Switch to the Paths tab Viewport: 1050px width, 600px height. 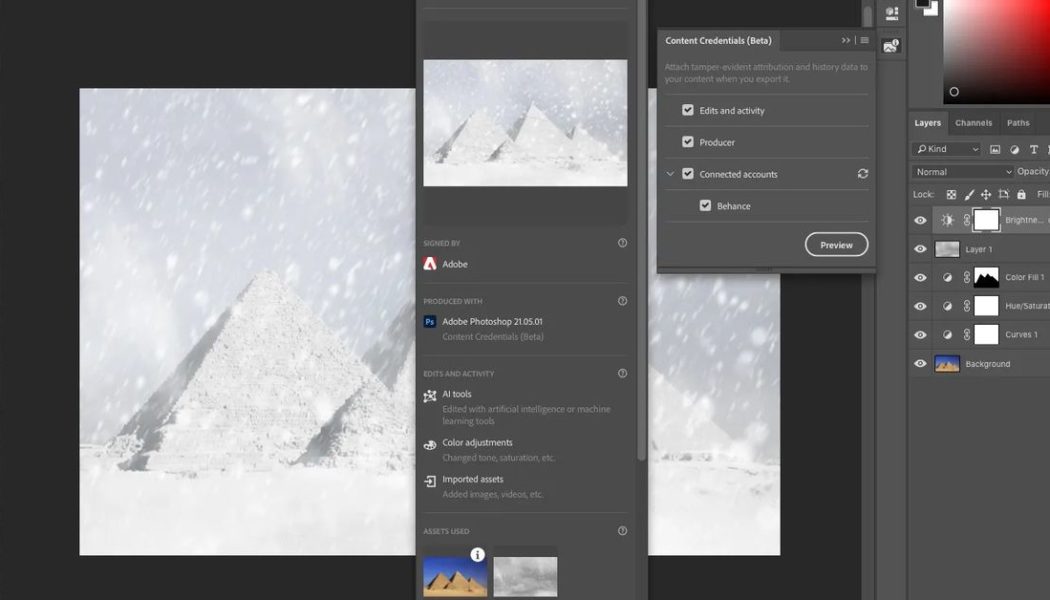(1019, 122)
